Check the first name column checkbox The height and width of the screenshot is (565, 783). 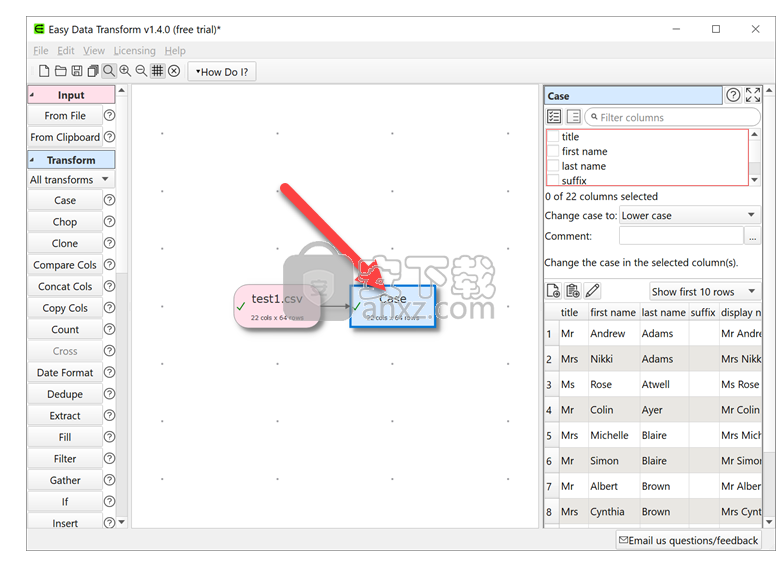tap(553, 151)
